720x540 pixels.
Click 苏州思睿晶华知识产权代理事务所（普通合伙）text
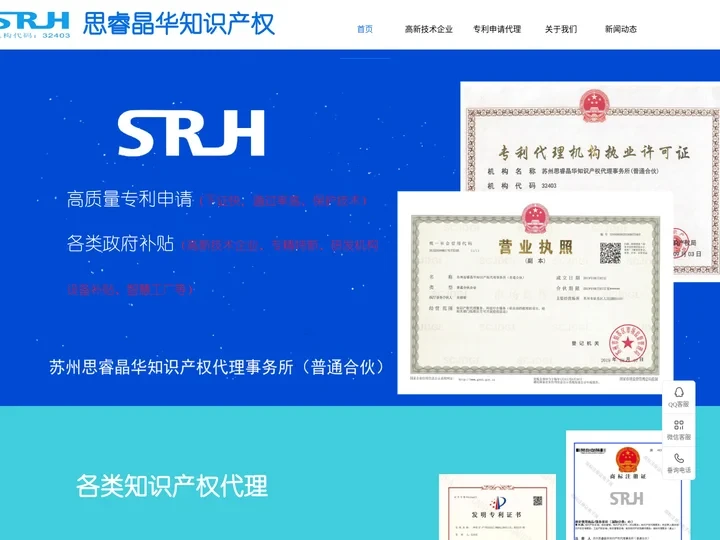tap(217, 367)
